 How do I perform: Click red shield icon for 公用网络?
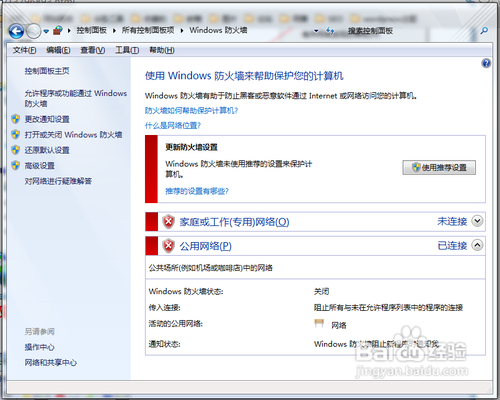169,246
